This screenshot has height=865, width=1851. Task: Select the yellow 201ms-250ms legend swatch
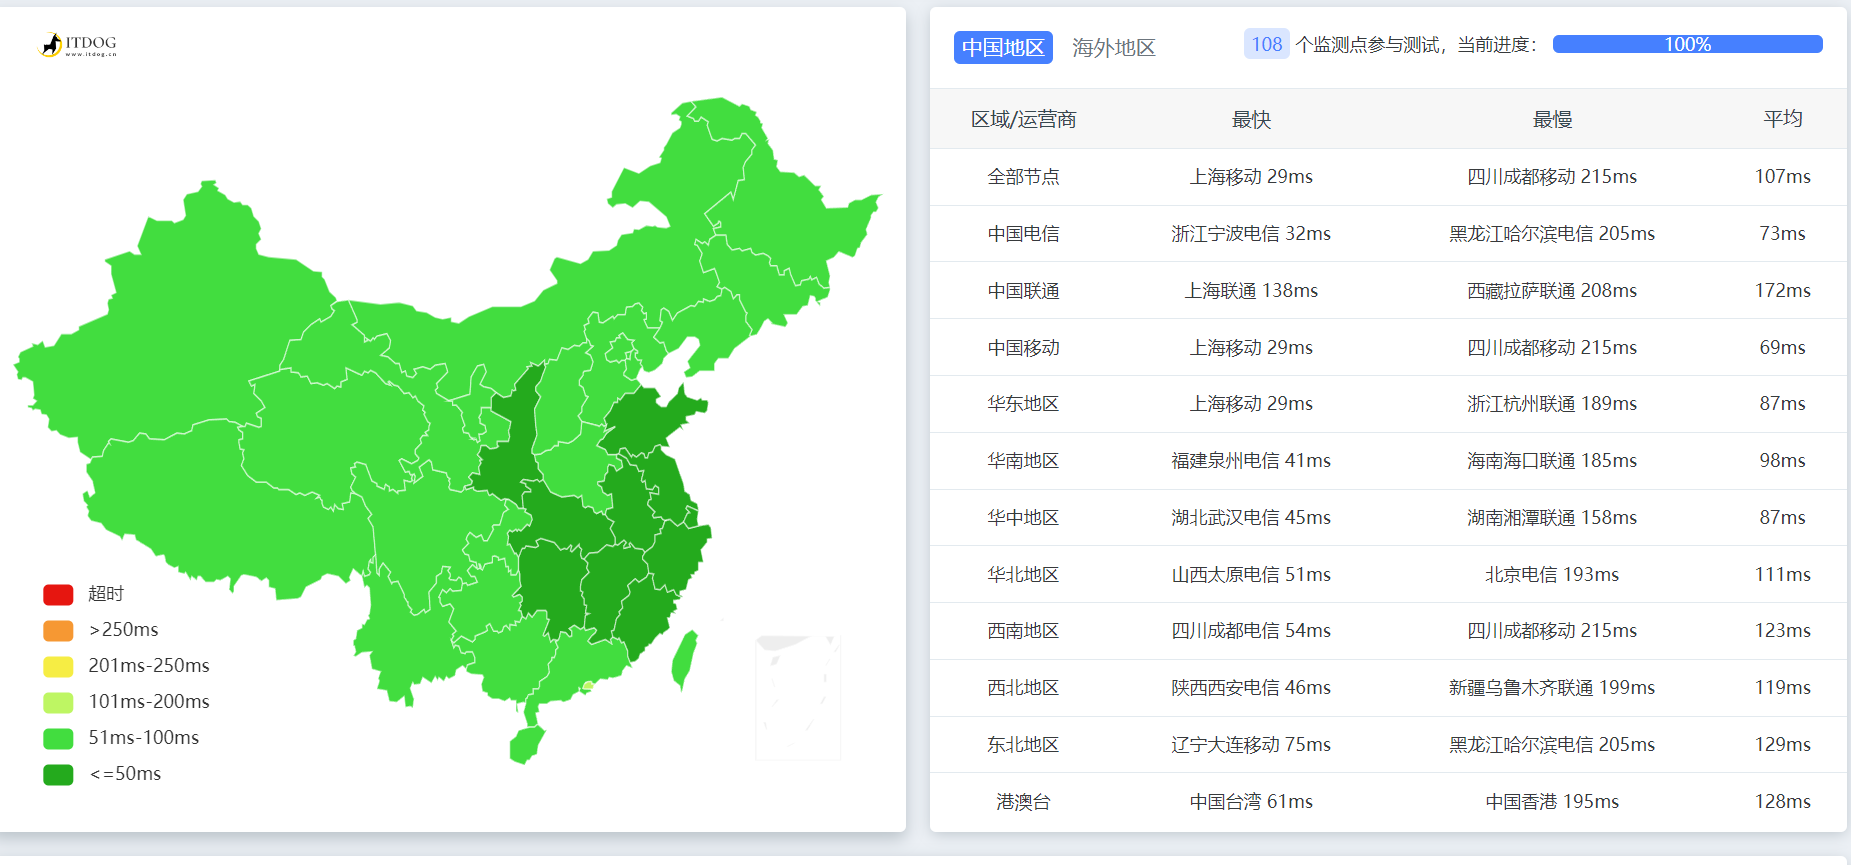58,667
